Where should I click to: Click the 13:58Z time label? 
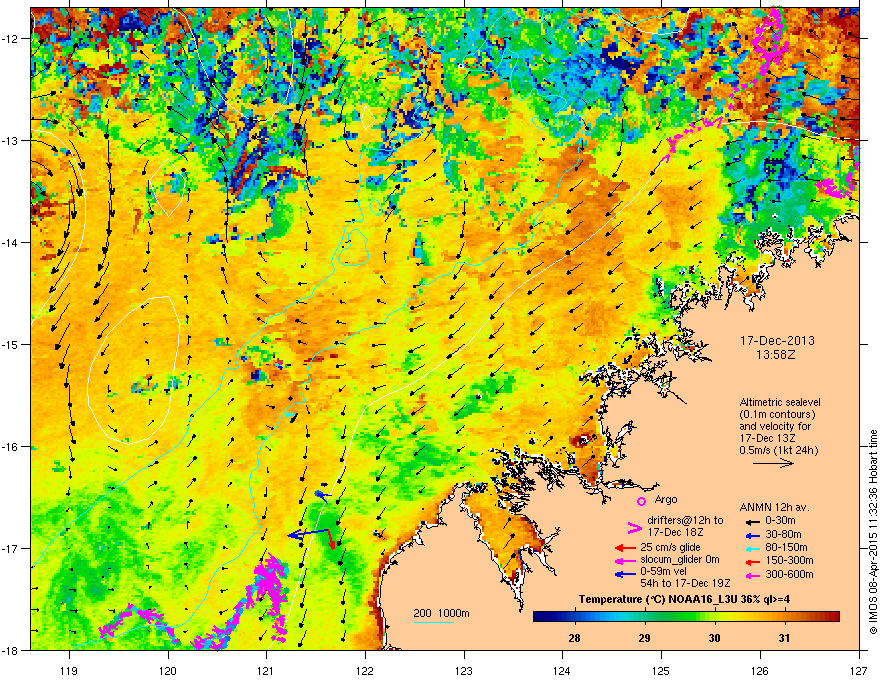[776, 355]
